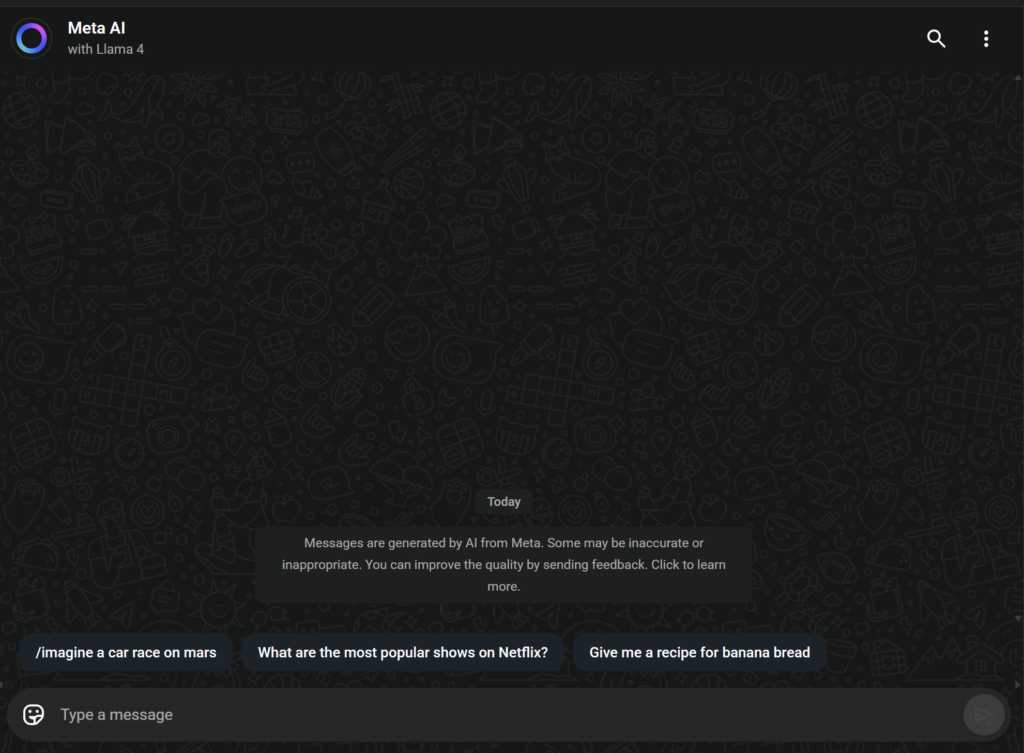Select the most popular Netflix shows suggestion
The width and height of the screenshot is (1024, 753).
tap(402, 653)
